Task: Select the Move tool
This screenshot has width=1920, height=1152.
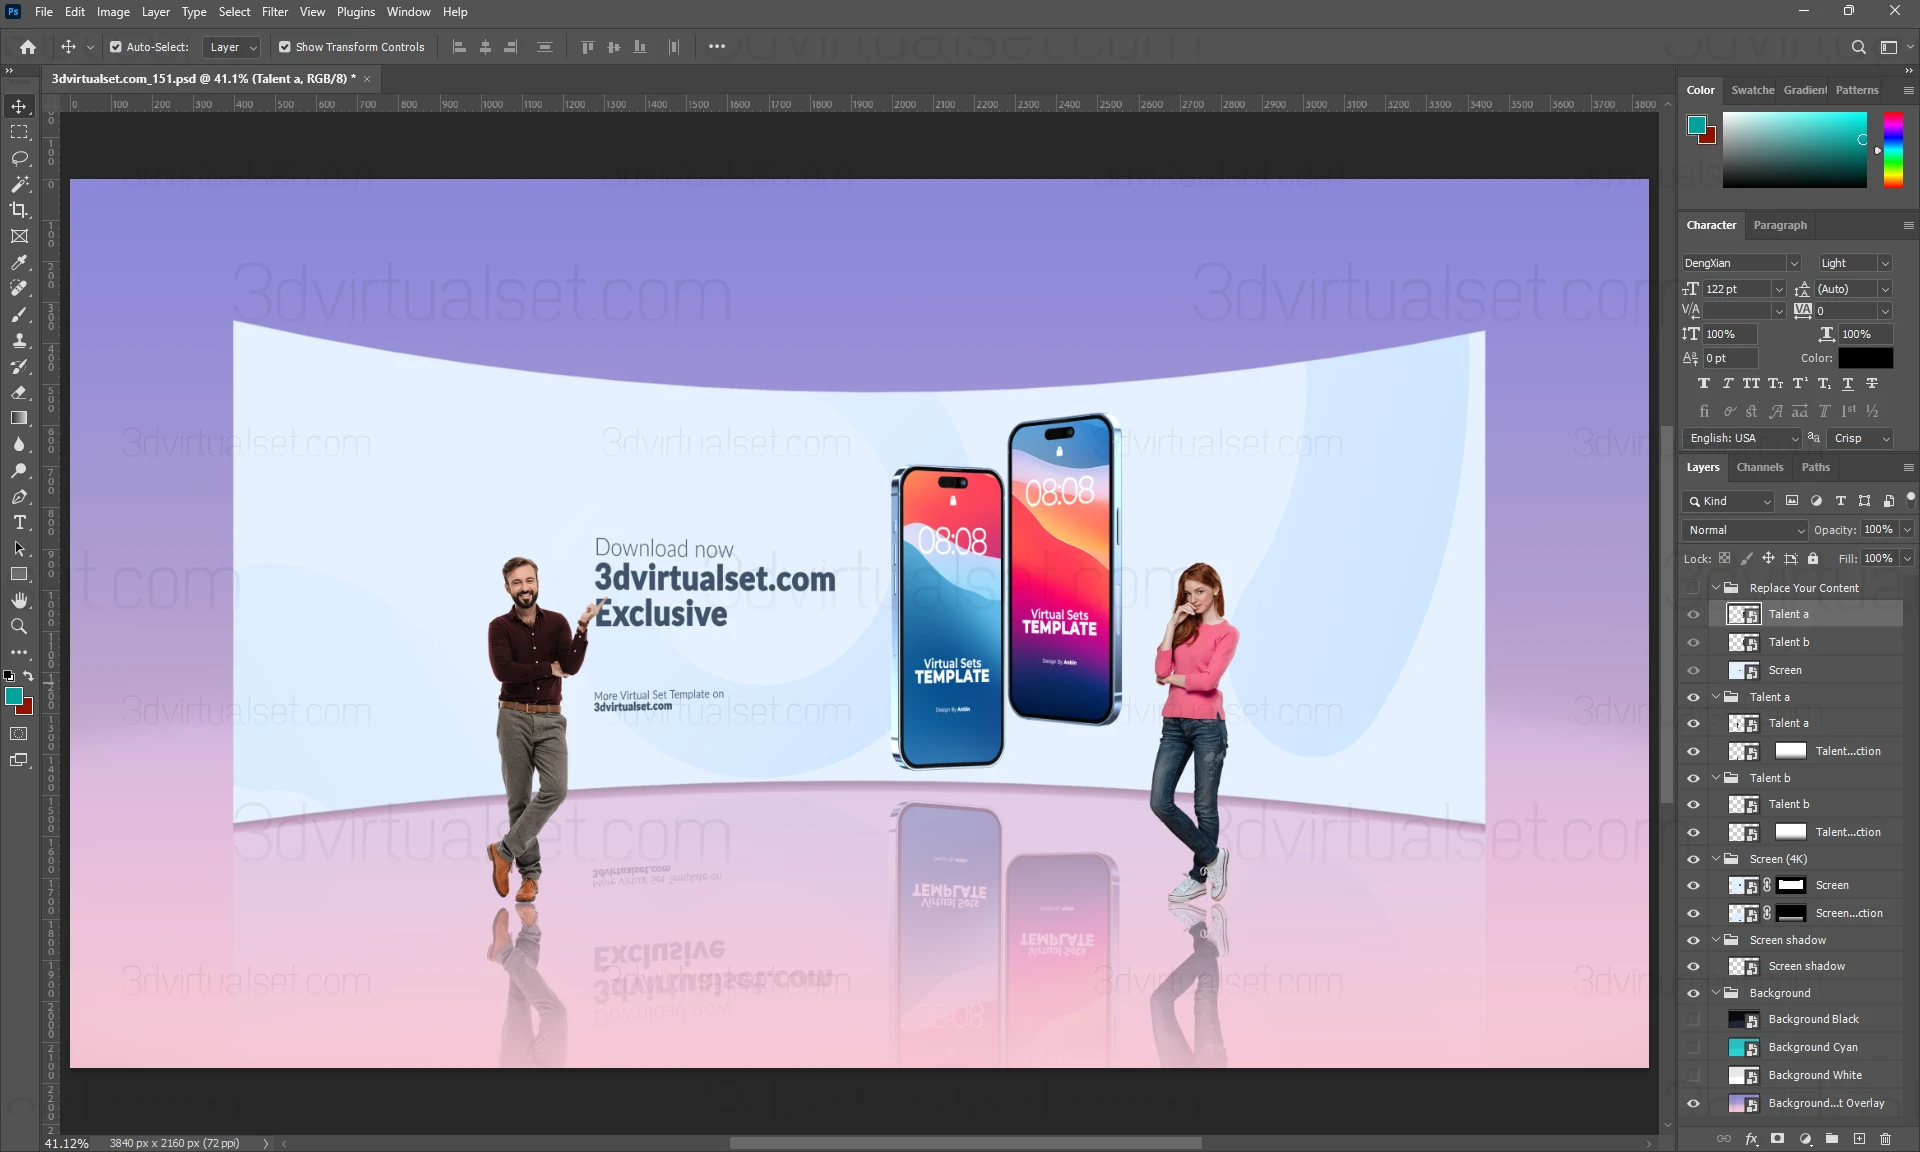Action: (19, 106)
